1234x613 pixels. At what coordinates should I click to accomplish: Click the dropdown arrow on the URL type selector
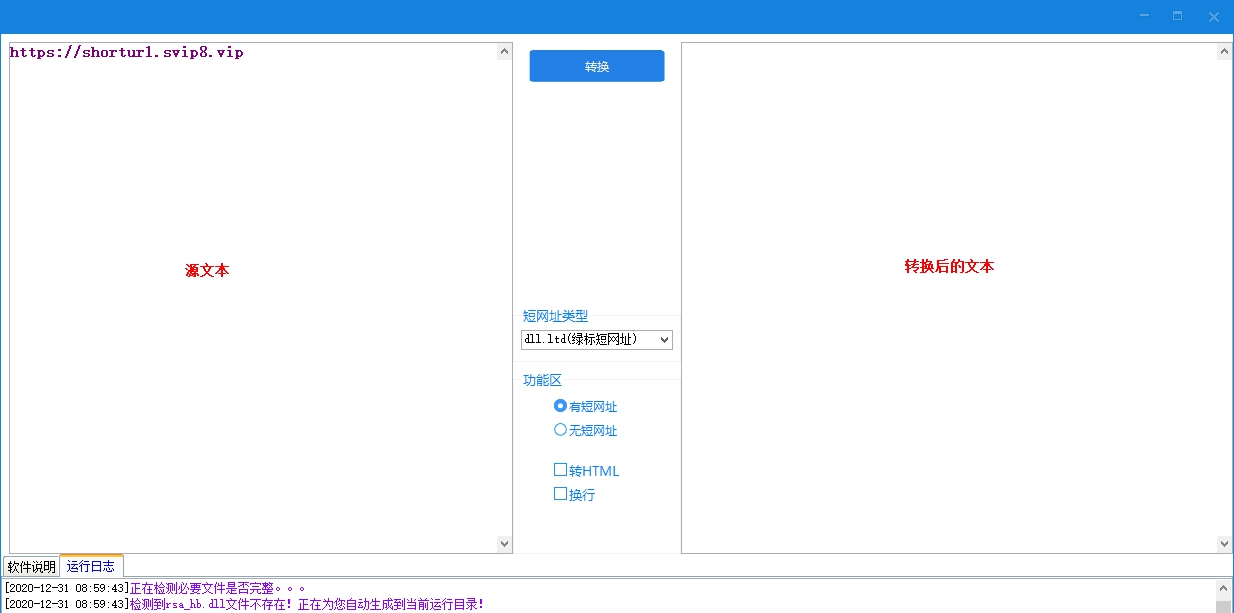click(x=663, y=339)
